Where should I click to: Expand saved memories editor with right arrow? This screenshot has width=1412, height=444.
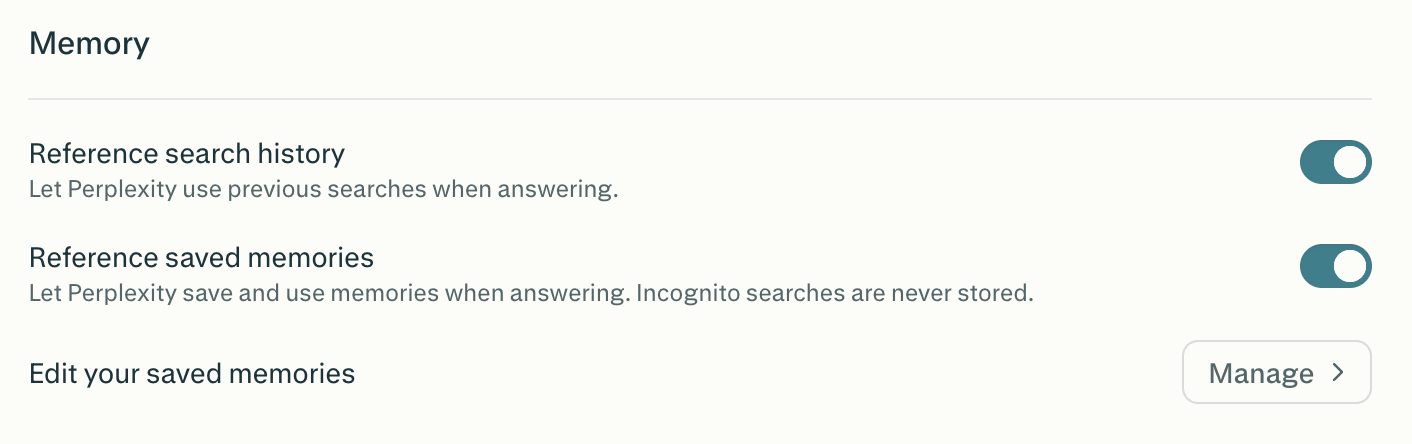coord(1338,373)
